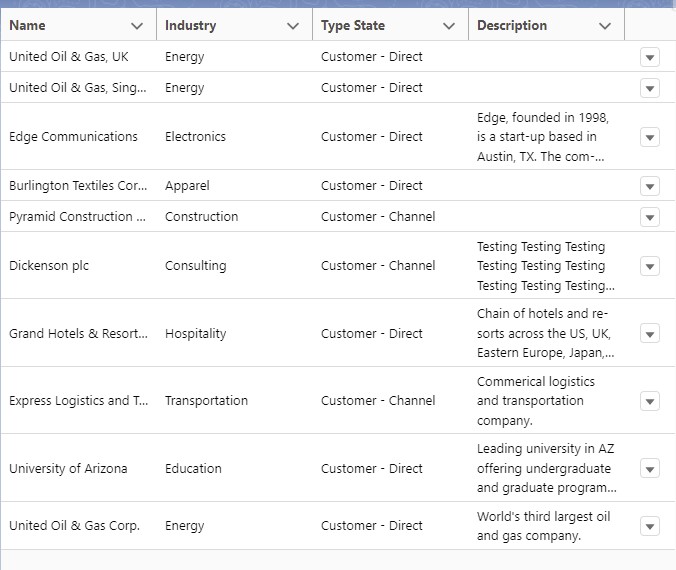This screenshot has height=570, width=676.
Task: Open row actions for United Oil & Gas, UK
Action: [650, 58]
